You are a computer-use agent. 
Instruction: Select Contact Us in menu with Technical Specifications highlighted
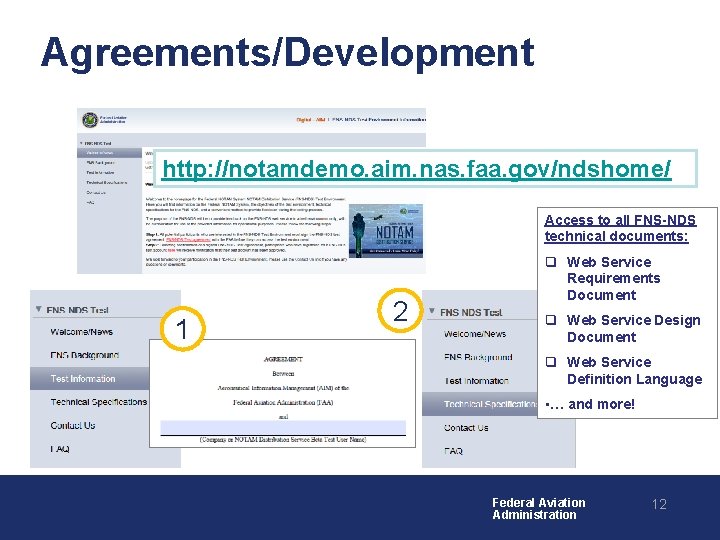tap(466, 428)
